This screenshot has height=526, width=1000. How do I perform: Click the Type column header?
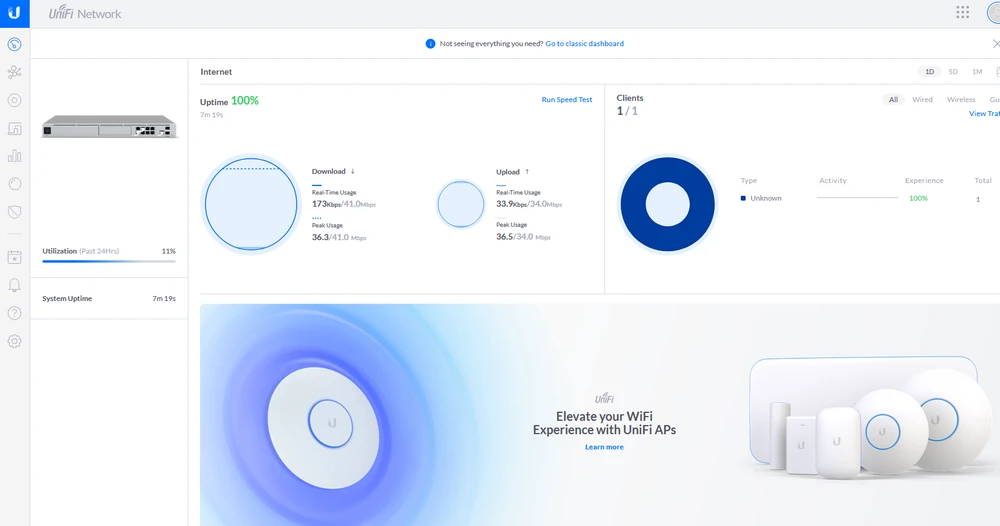pos(748,180)
